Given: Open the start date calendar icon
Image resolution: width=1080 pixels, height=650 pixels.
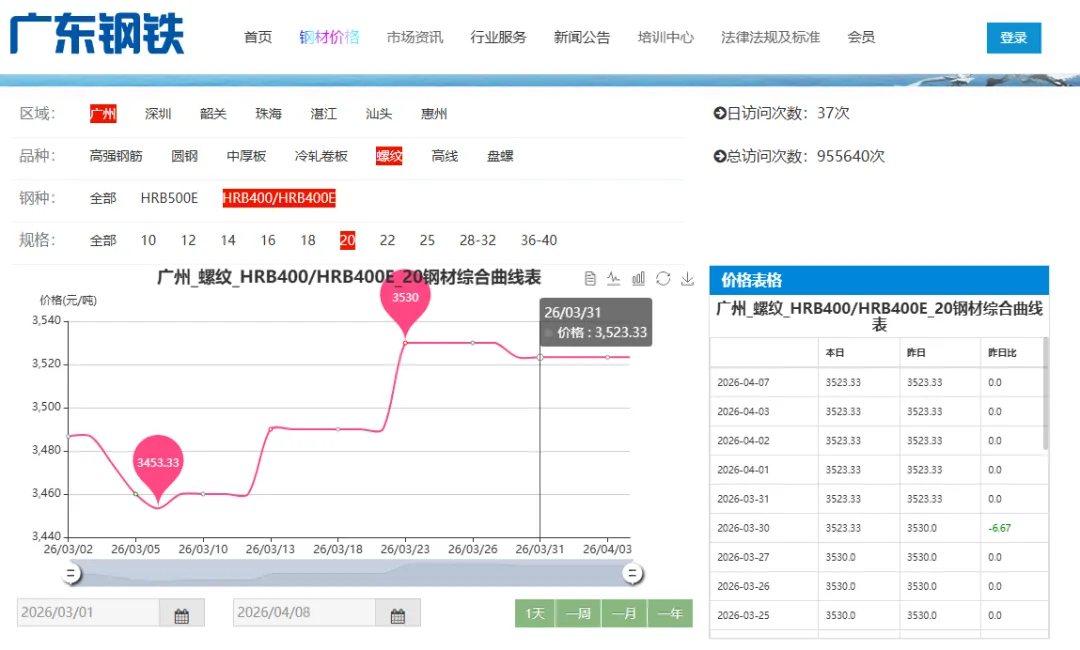Looking at the screenshot, I should pyautogui.click(x=182, y=614).
